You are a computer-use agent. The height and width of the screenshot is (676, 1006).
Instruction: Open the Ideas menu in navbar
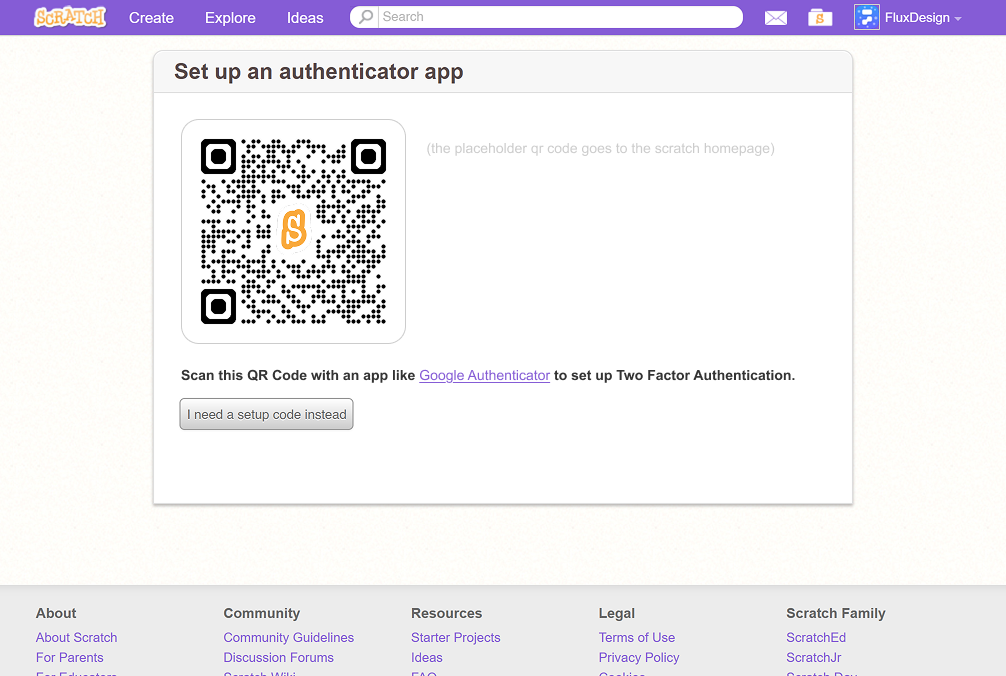coord(305,18)
